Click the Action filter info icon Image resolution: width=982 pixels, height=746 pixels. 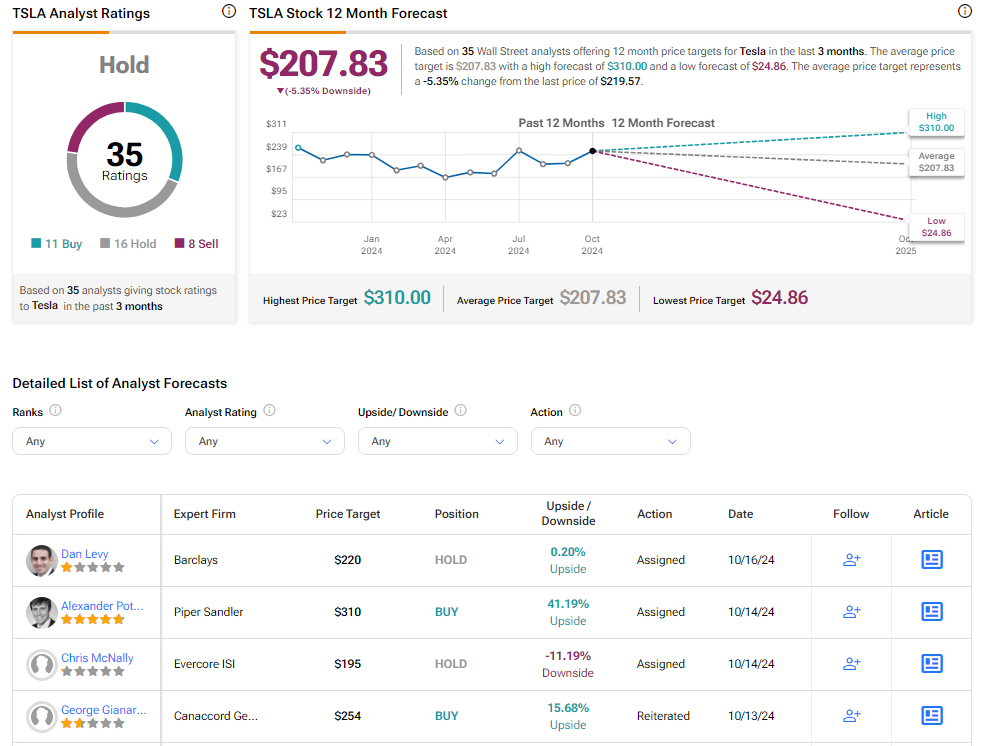575,410
